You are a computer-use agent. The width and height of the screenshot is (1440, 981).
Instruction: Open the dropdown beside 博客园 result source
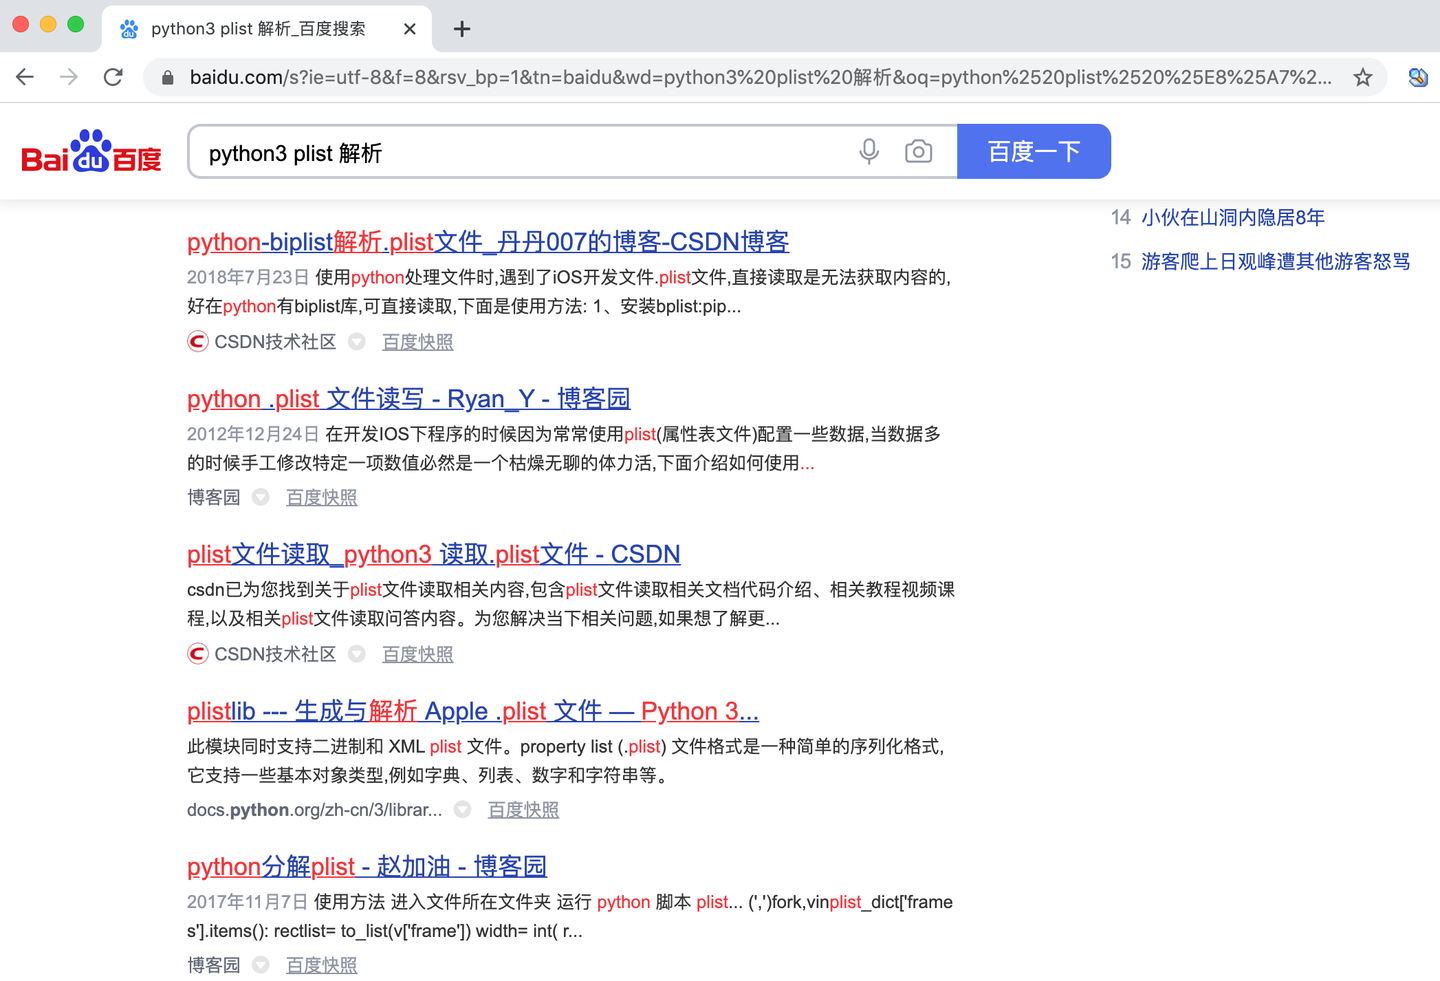coord(260,497)
